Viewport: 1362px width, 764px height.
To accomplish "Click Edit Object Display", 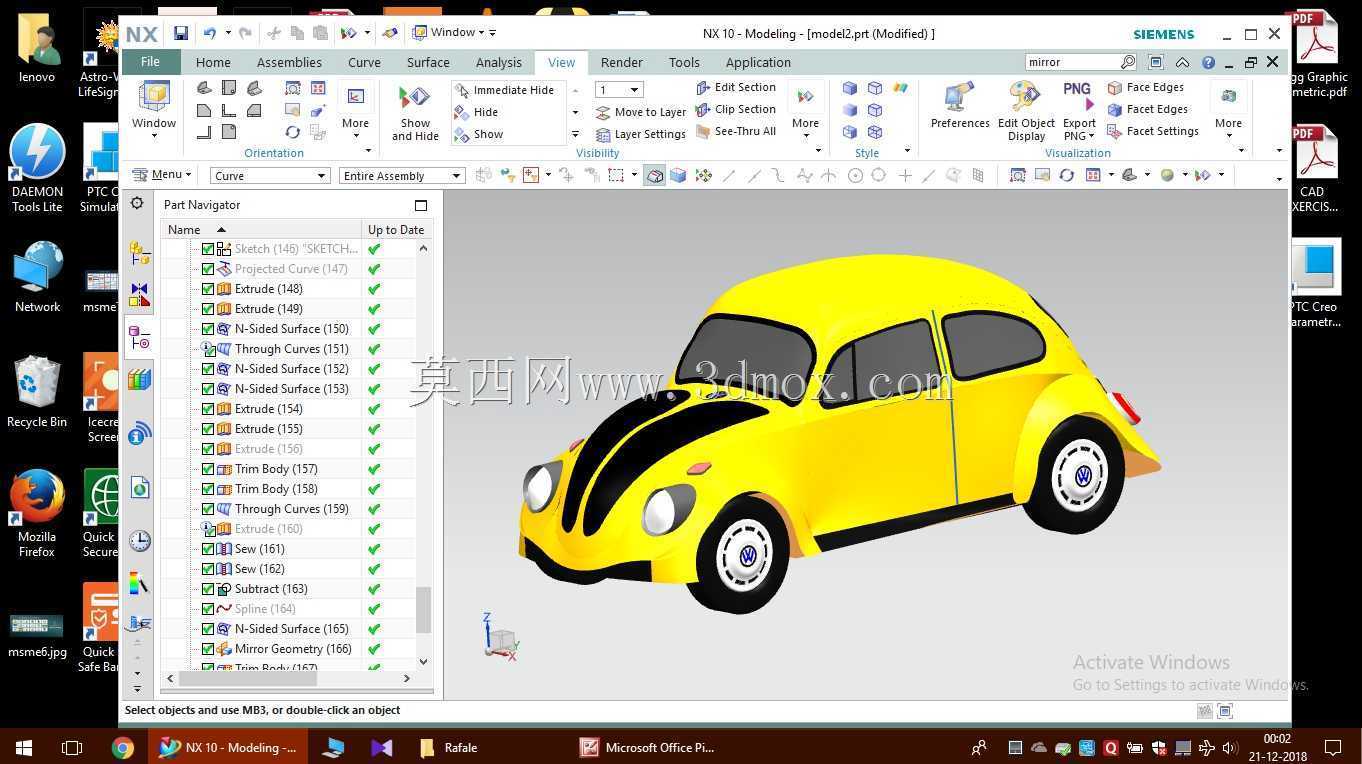I will [x=1026, y=111].
